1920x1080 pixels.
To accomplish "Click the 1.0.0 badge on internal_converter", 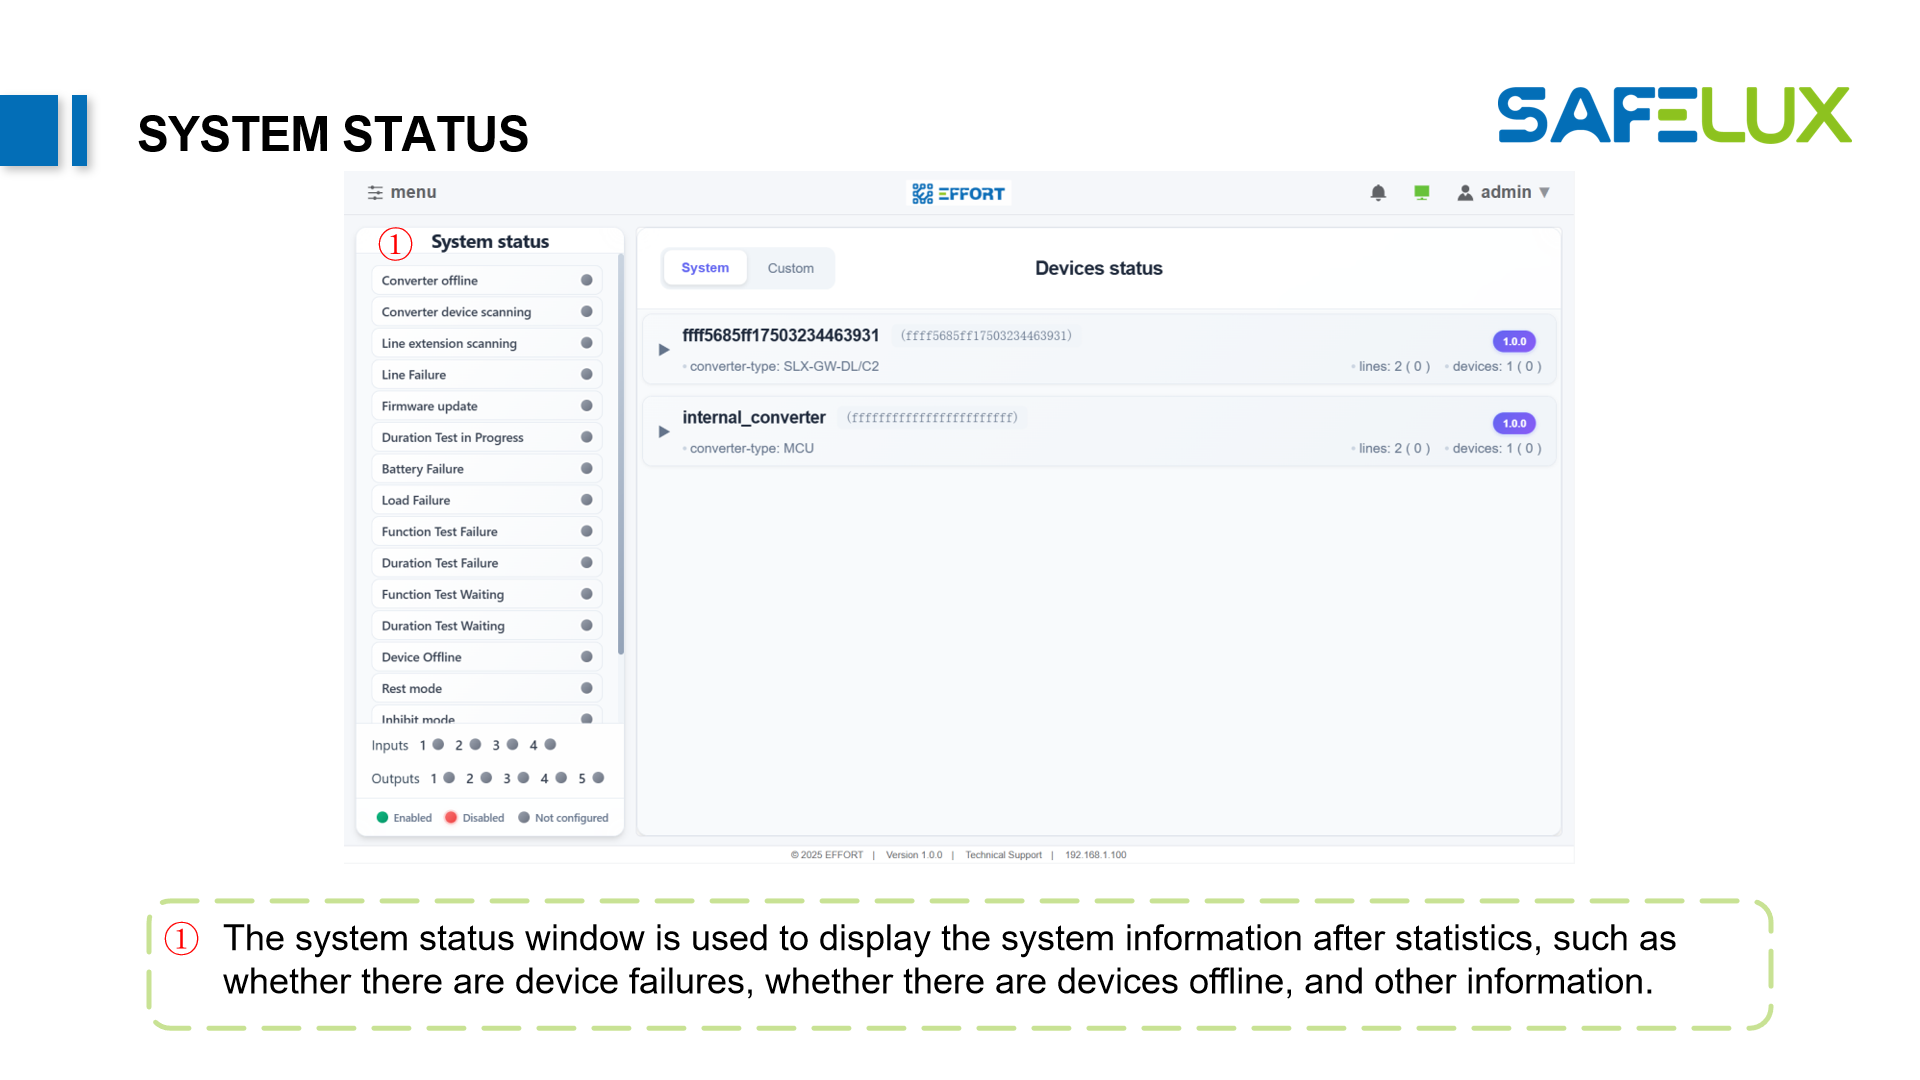I will point(1514,423).
